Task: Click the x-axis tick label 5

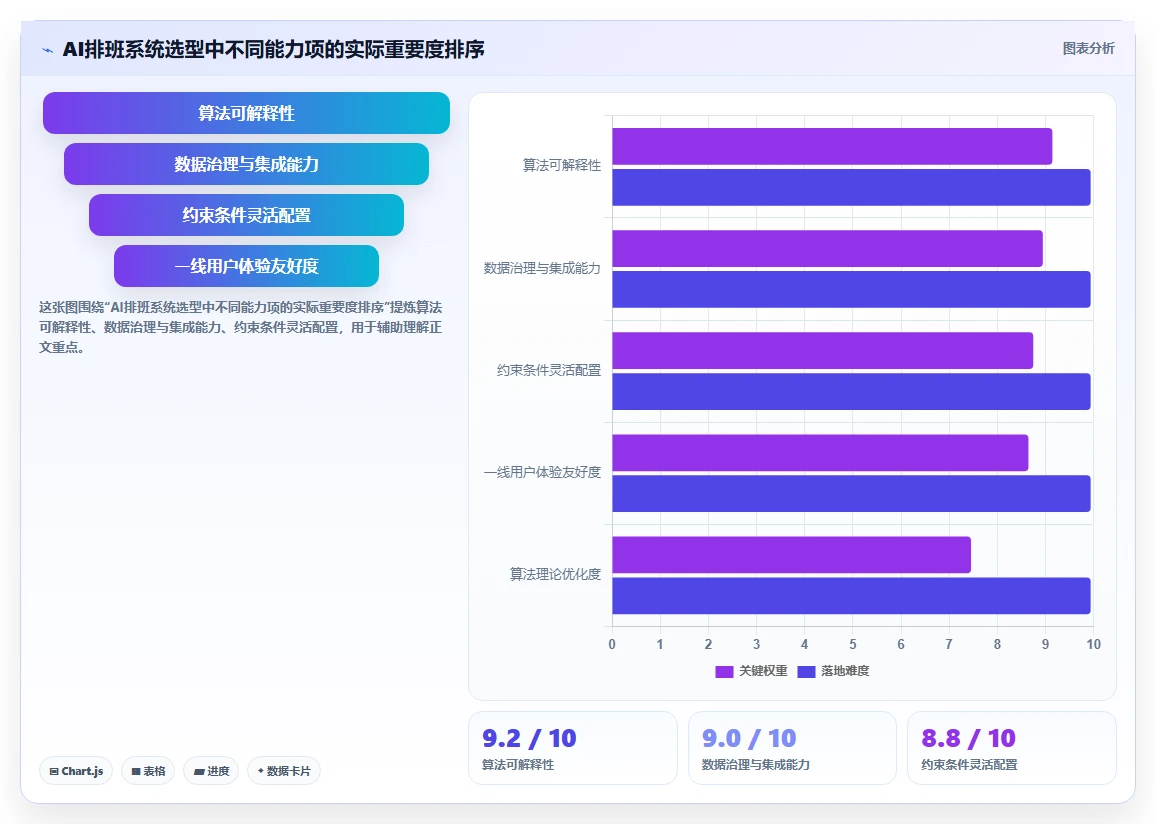Action: tap(853, 644)
